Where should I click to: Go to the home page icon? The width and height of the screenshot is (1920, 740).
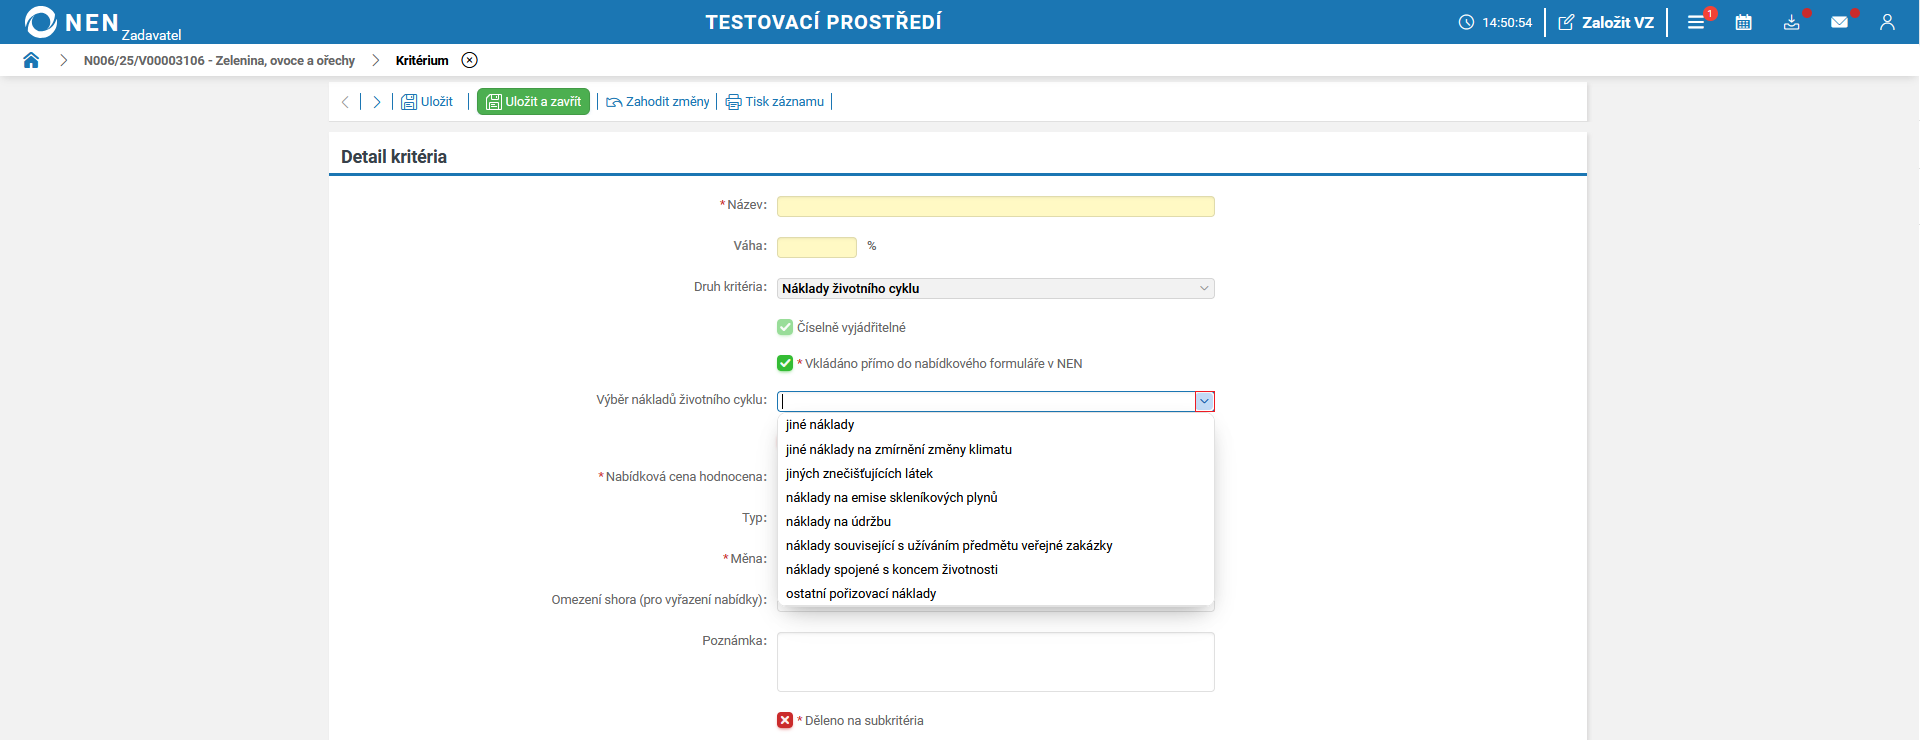click(x=31, y=60)
